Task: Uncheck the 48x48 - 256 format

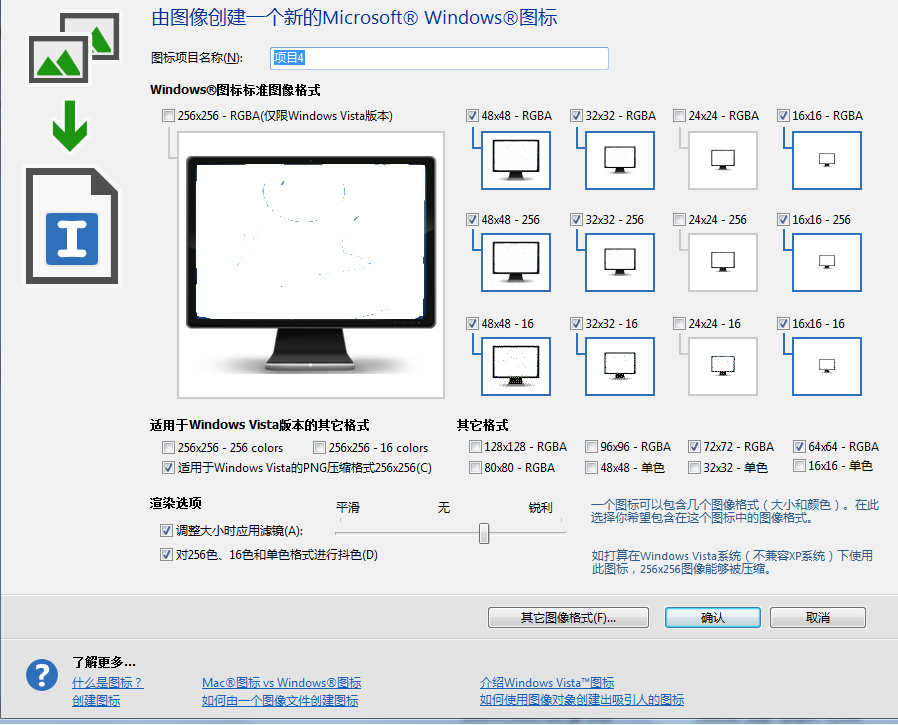Action: (472, 220)
